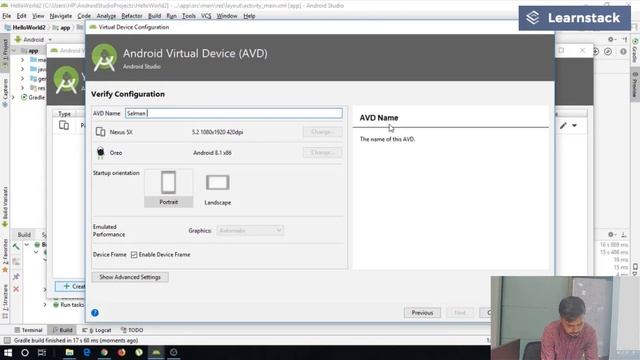Open the Run menu
Image resolution: width=640 pixels, height=360 pixels.
pyautogui.click(x=171, y=16)
